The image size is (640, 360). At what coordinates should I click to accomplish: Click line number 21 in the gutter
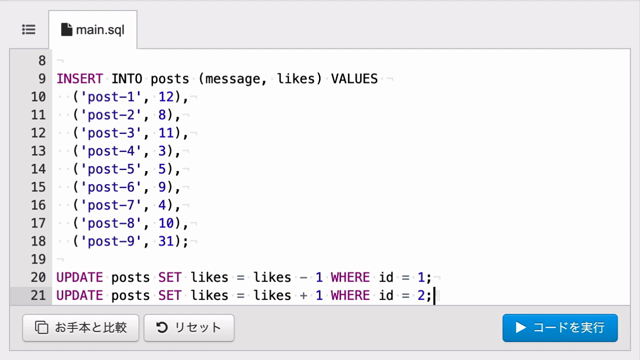coord(38,295)
